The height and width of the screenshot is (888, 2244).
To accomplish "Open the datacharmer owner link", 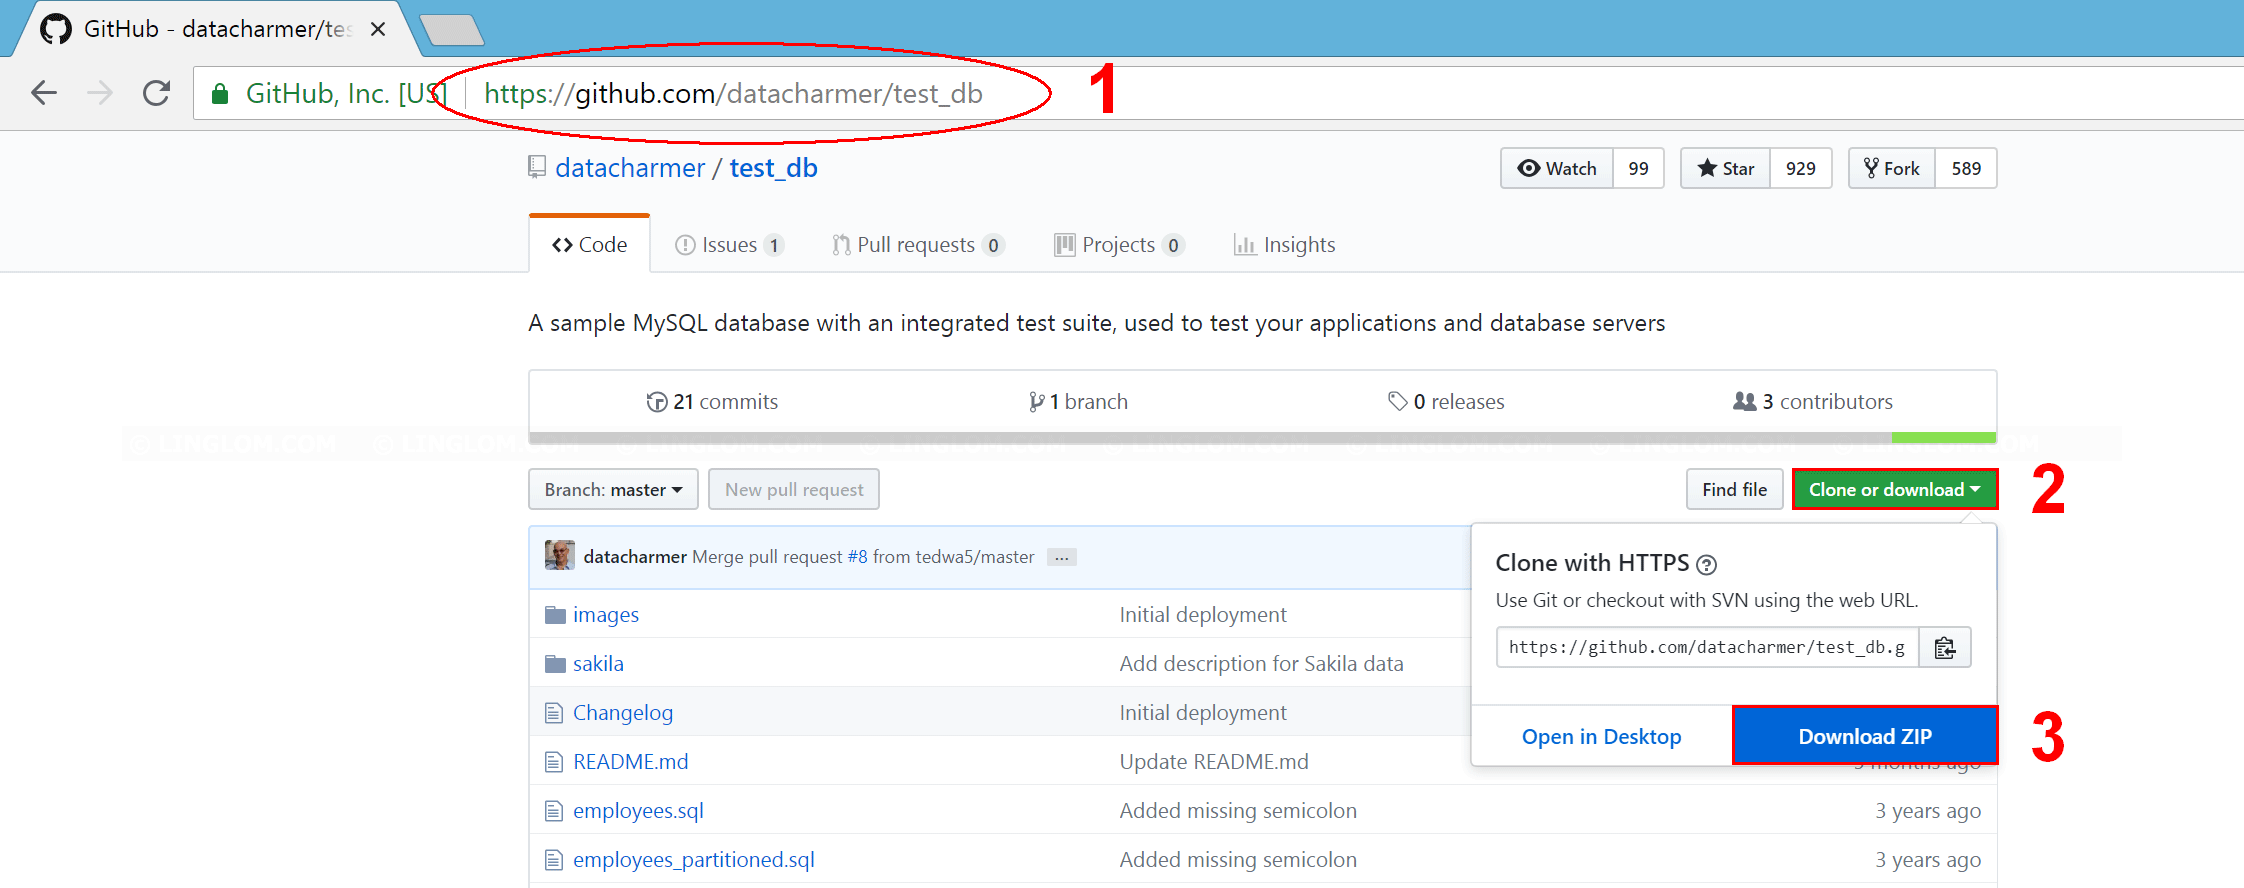I will tap(630, 168).
